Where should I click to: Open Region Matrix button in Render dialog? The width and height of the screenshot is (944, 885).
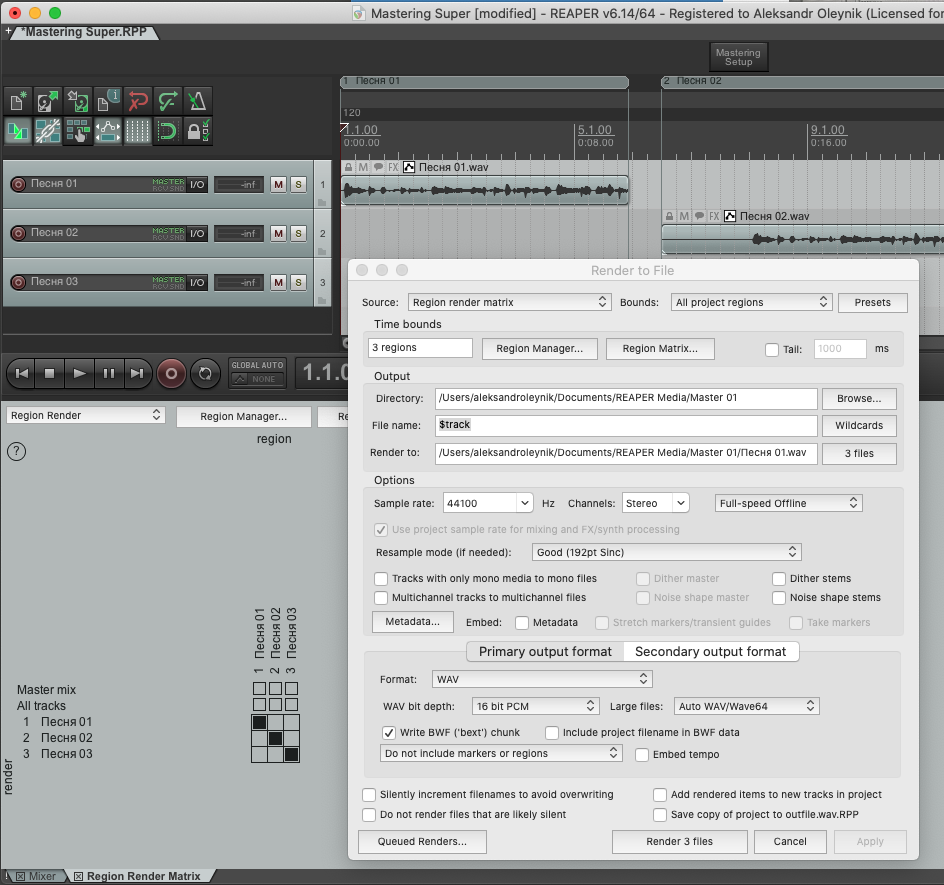coord(660,349)
